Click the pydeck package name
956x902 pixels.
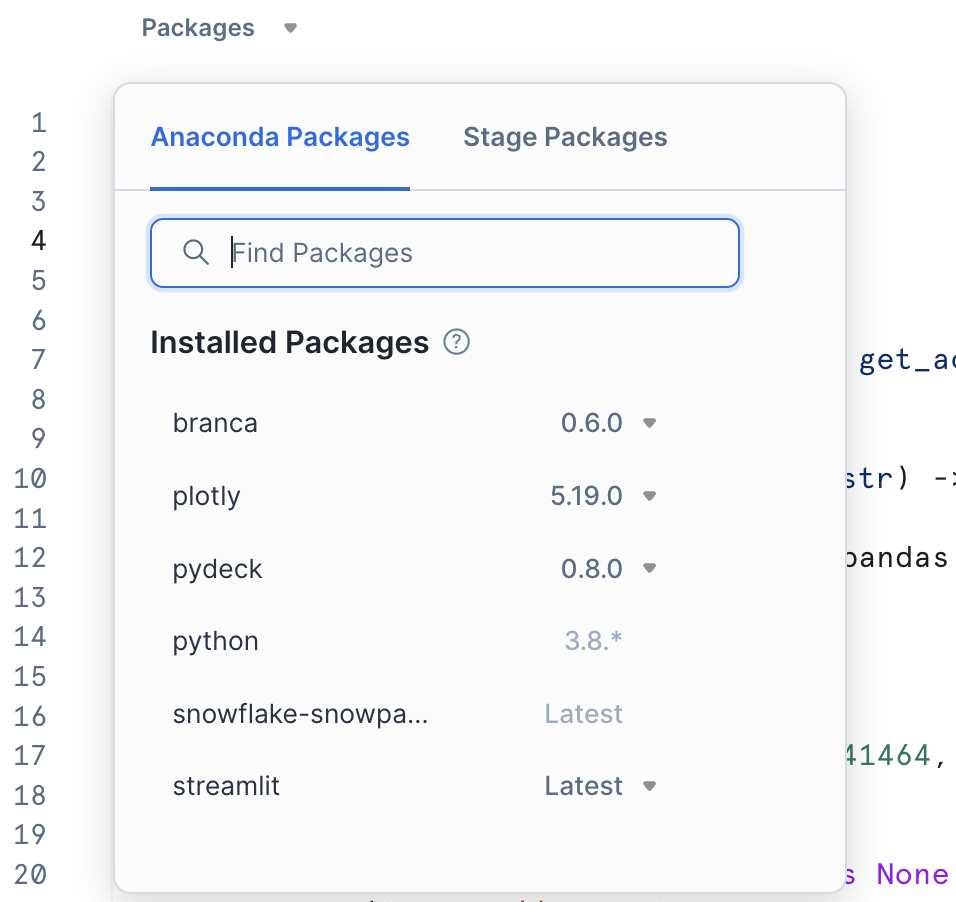[x=217, y=569]
